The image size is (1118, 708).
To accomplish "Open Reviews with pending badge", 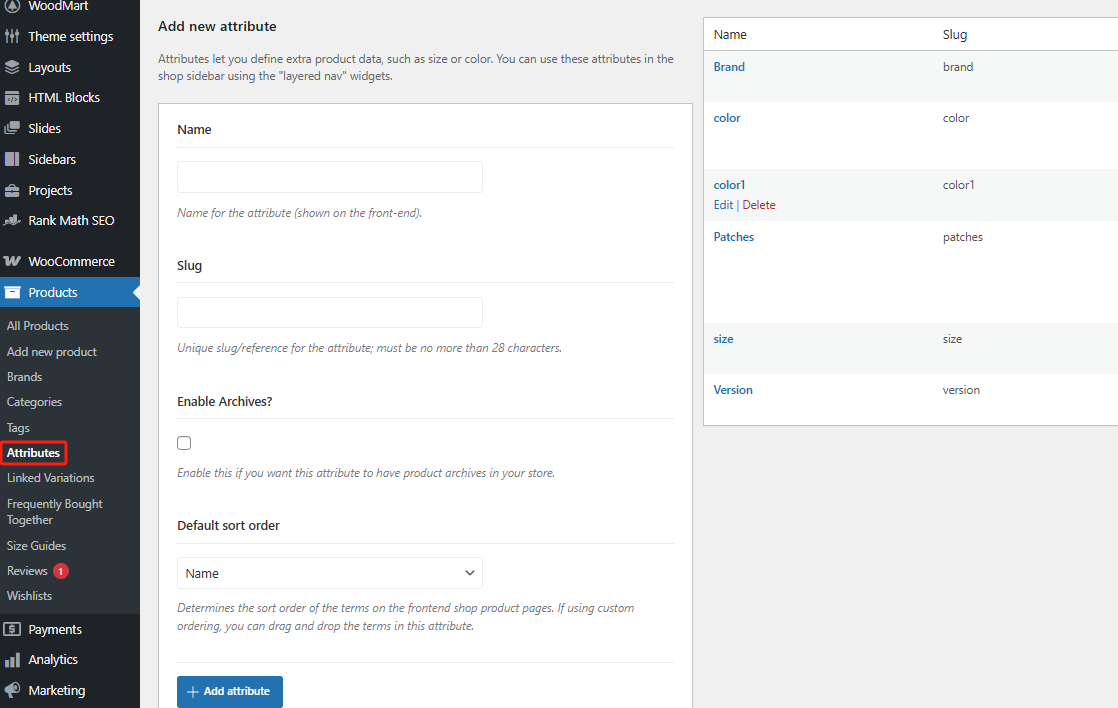I will [28, 571].
